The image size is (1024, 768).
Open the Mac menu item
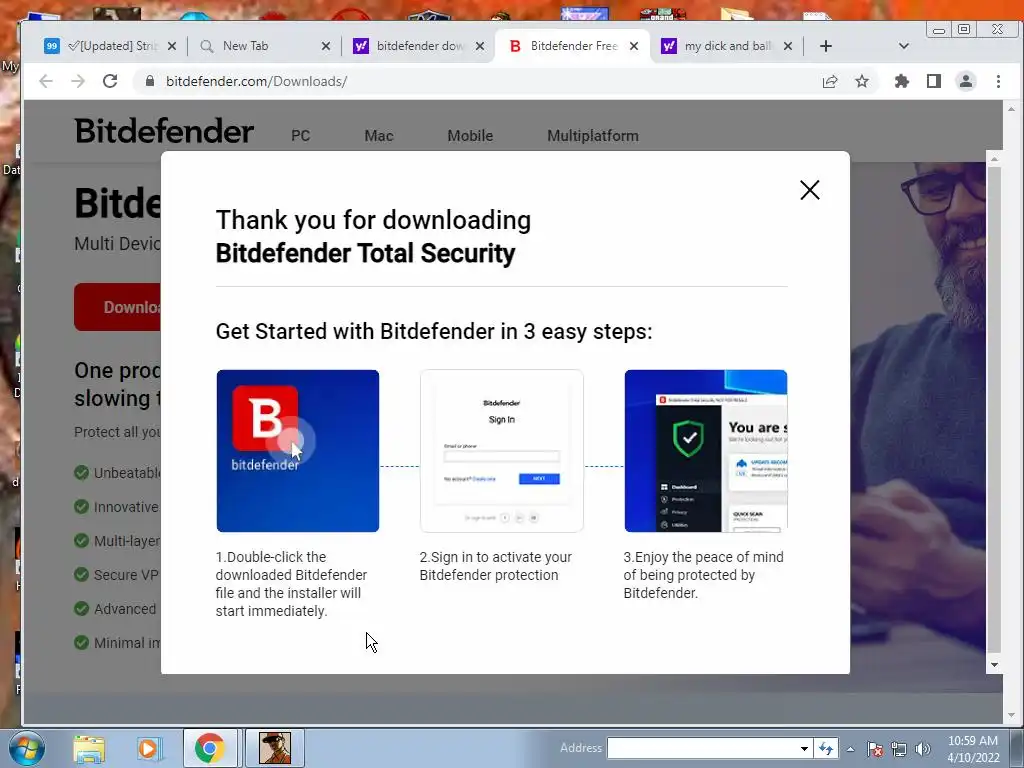tap(379, 136)
